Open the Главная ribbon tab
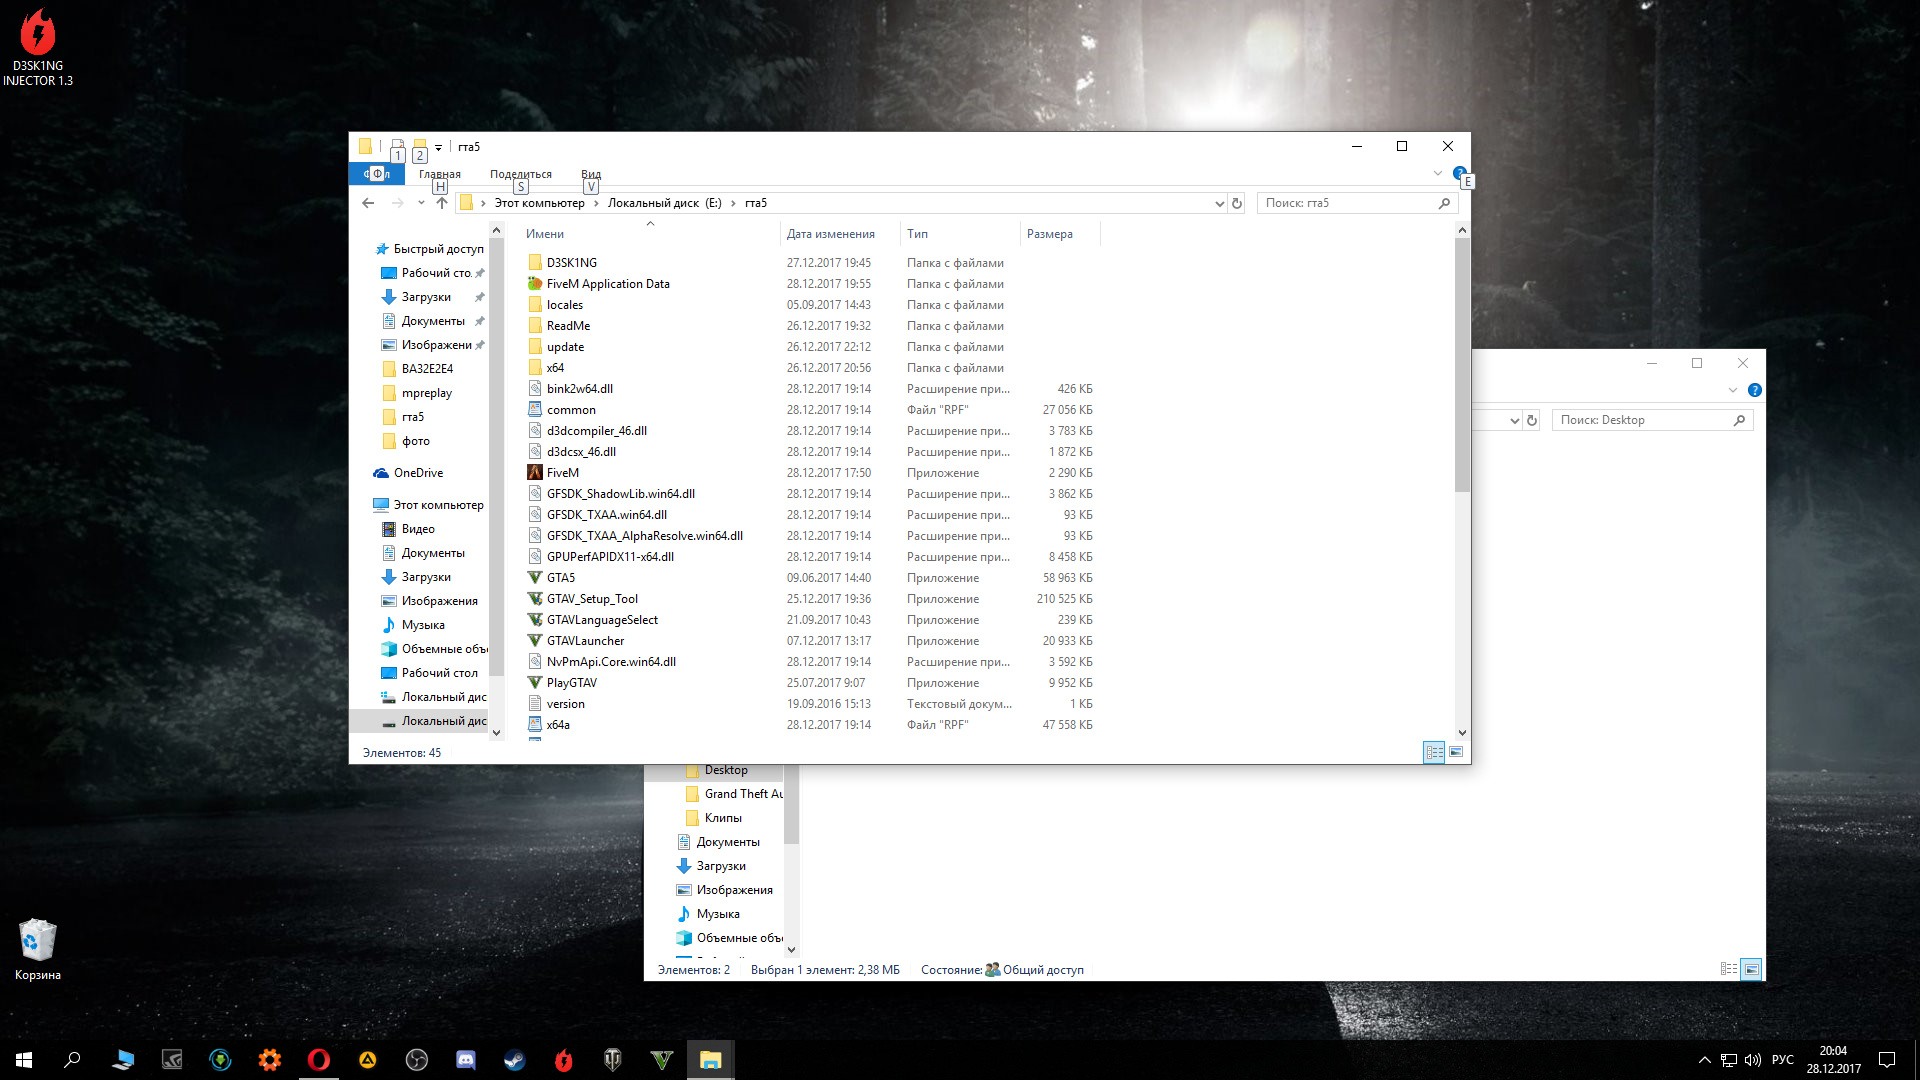 440,174
